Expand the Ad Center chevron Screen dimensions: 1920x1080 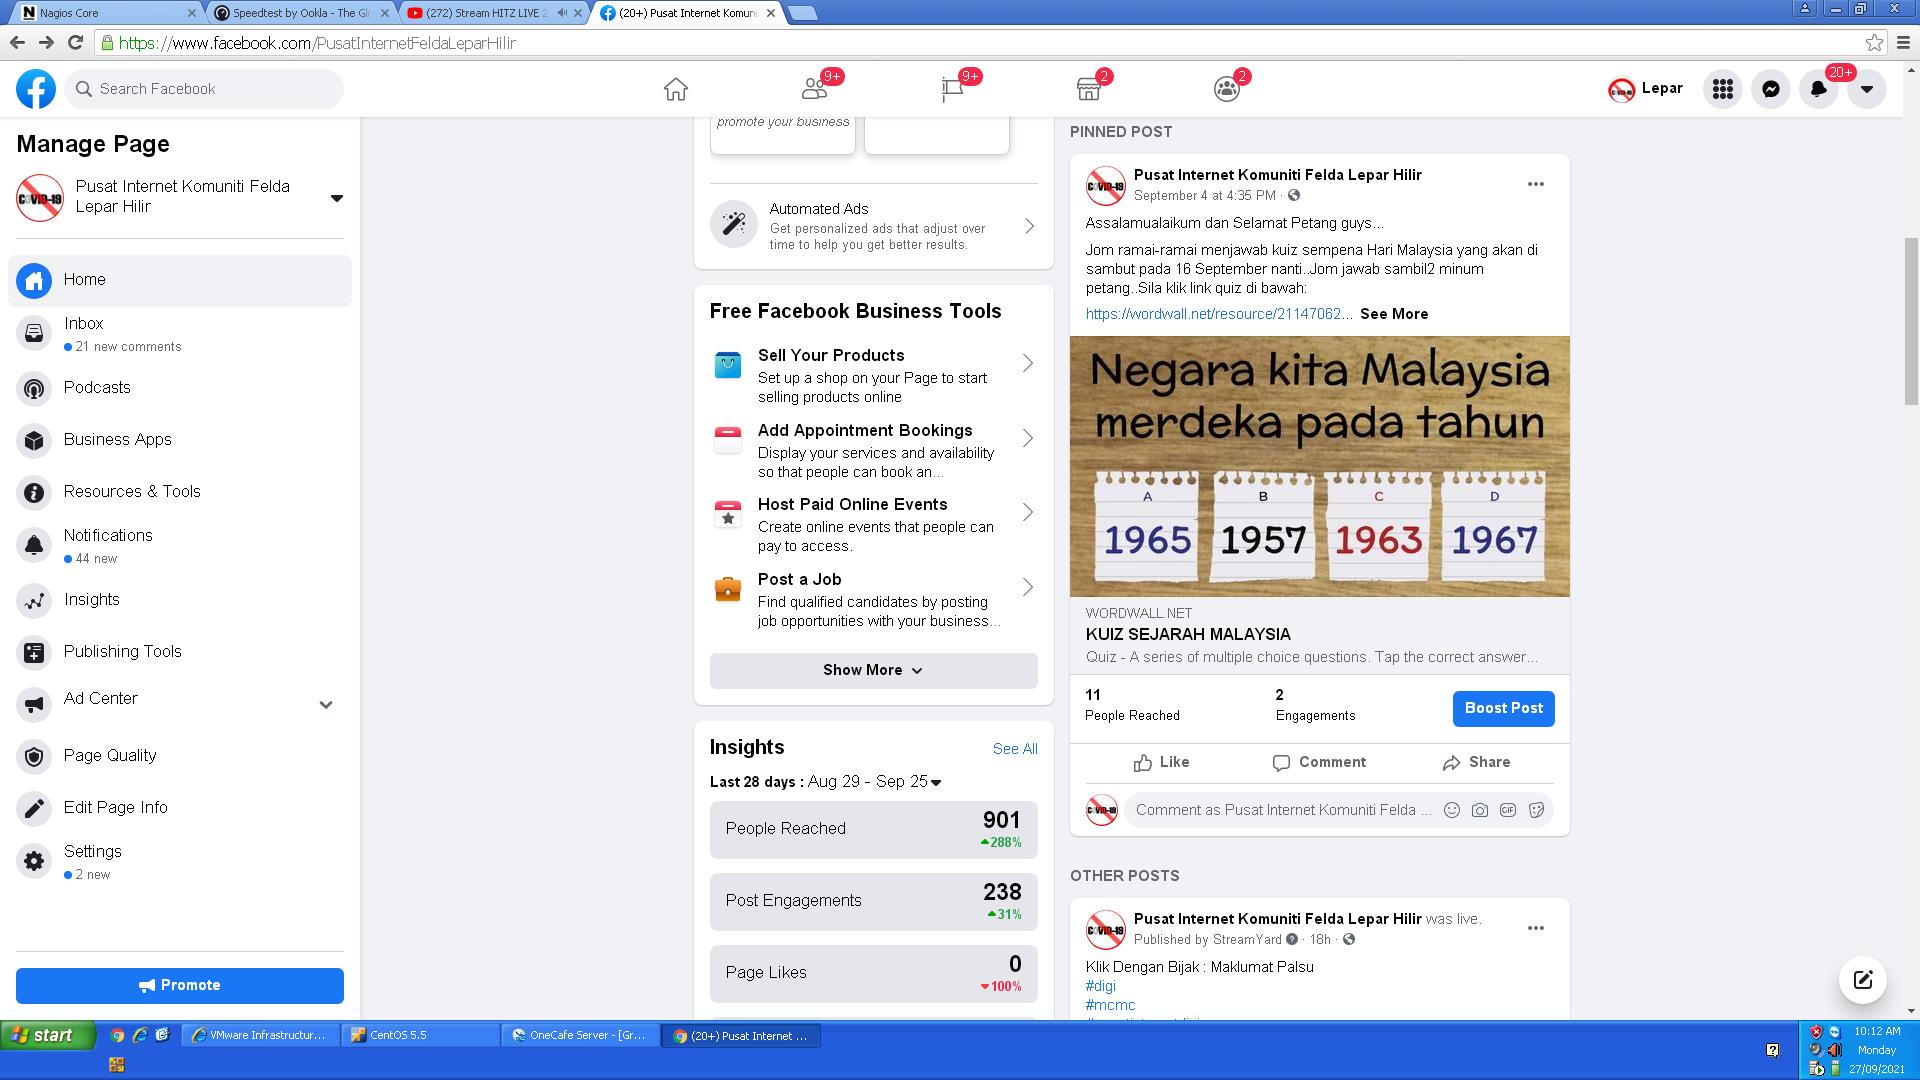tap(326, 704)
